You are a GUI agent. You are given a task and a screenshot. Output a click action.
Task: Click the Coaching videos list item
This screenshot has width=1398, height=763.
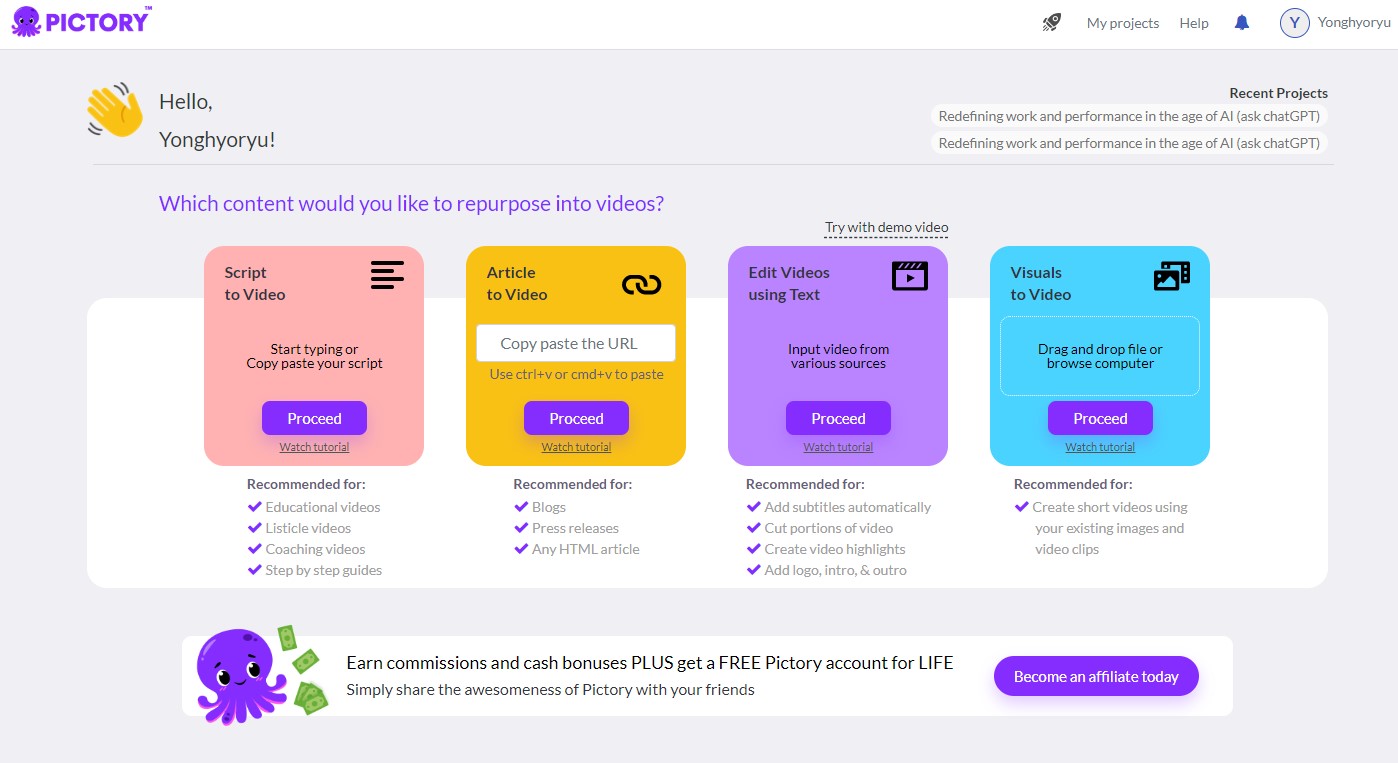click(x=306, y=549)
